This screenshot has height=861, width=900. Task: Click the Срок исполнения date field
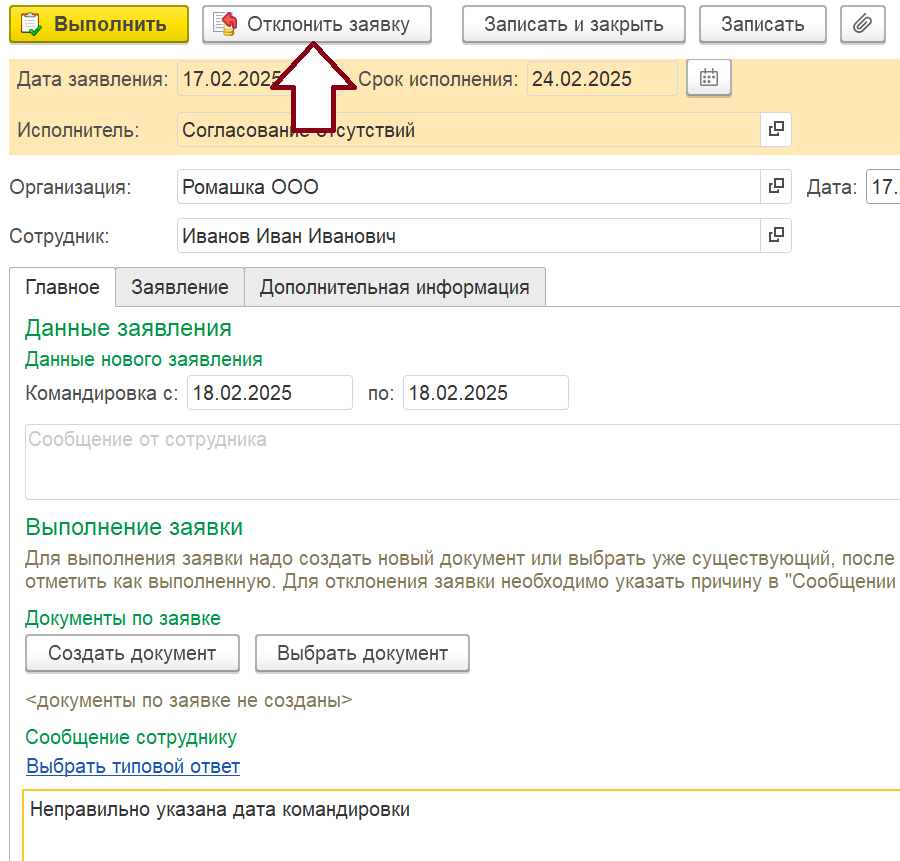(x=602, y=78)
